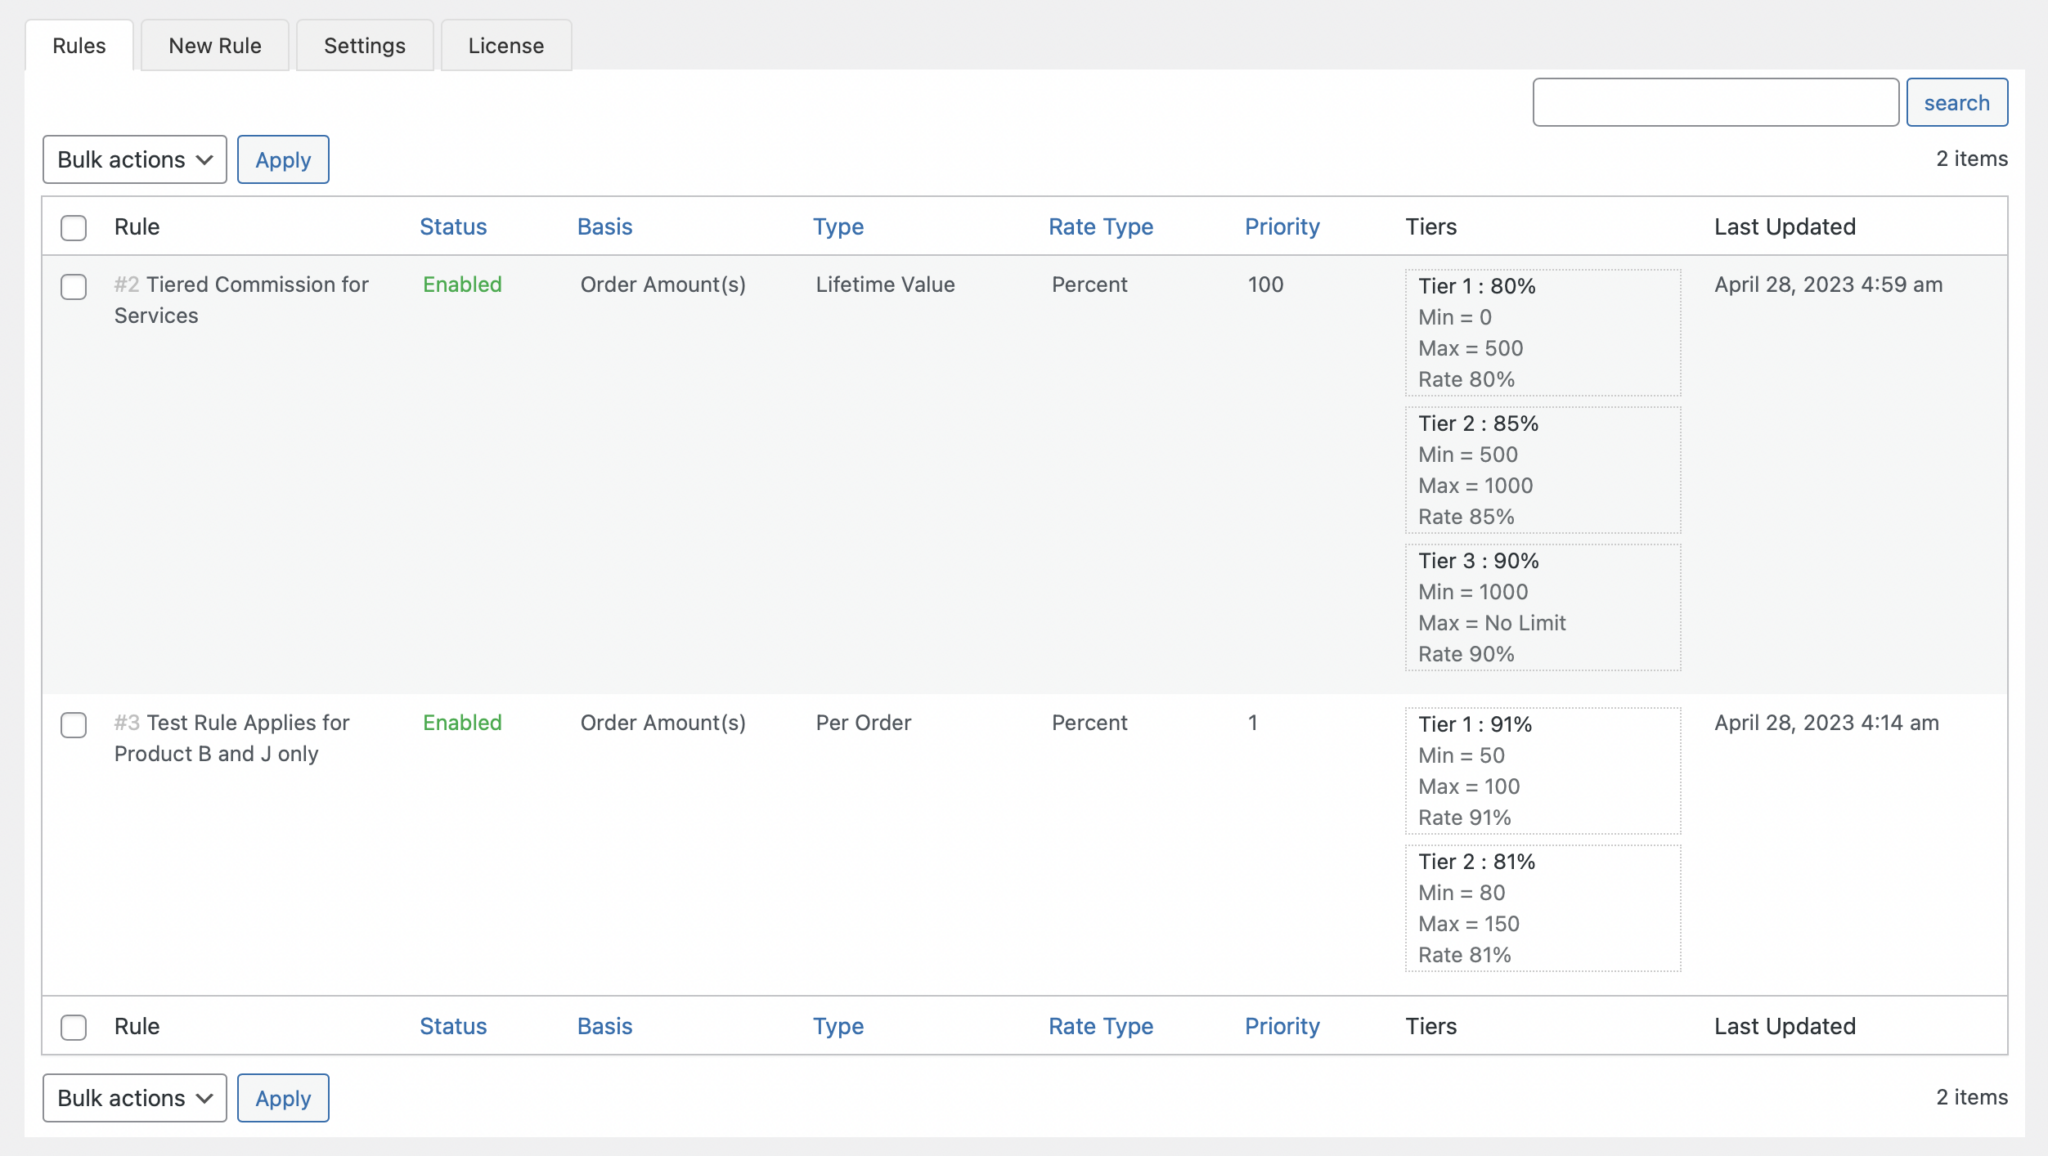This screenshot has width=2048, height=1156.
Task: Sort table by Type header link
Action: pos(838,227)
